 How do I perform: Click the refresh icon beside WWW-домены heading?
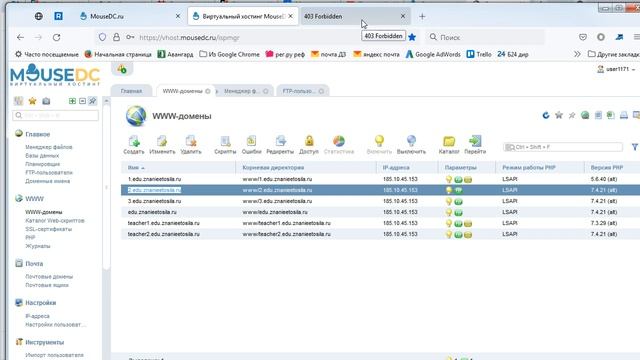[546, 116]
